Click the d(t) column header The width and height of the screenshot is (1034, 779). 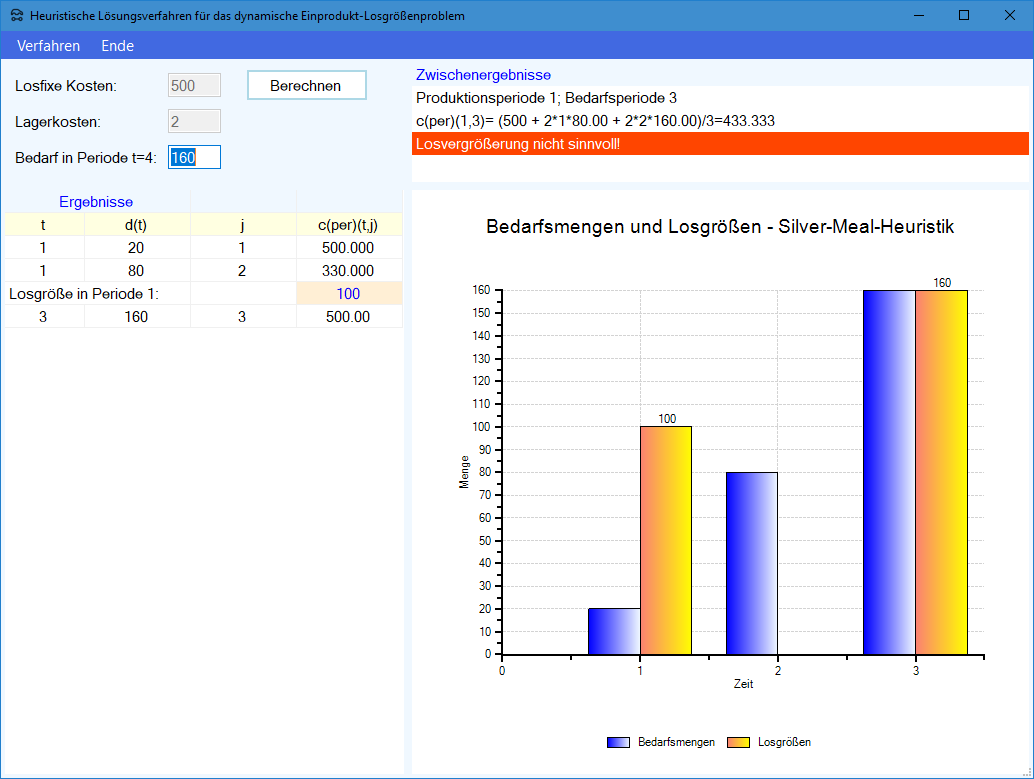(x=136, y=225)
